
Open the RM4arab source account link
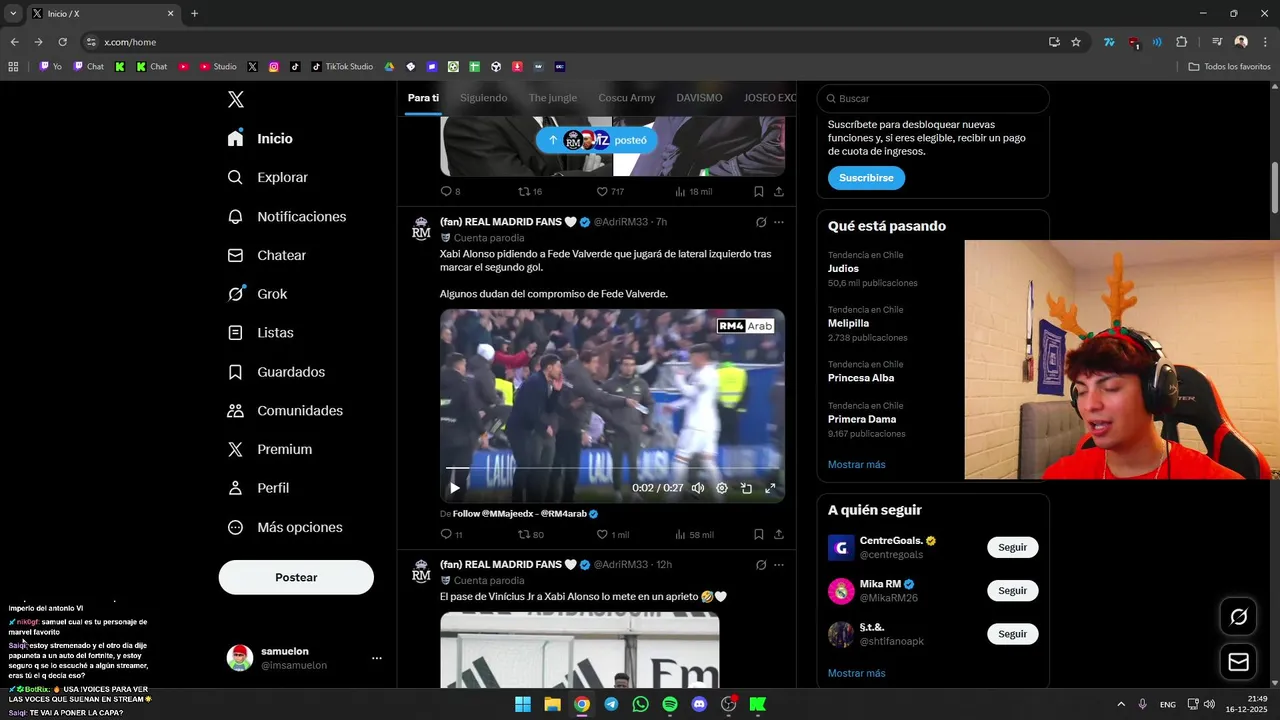pyautogui.click(x=519, y=513)
